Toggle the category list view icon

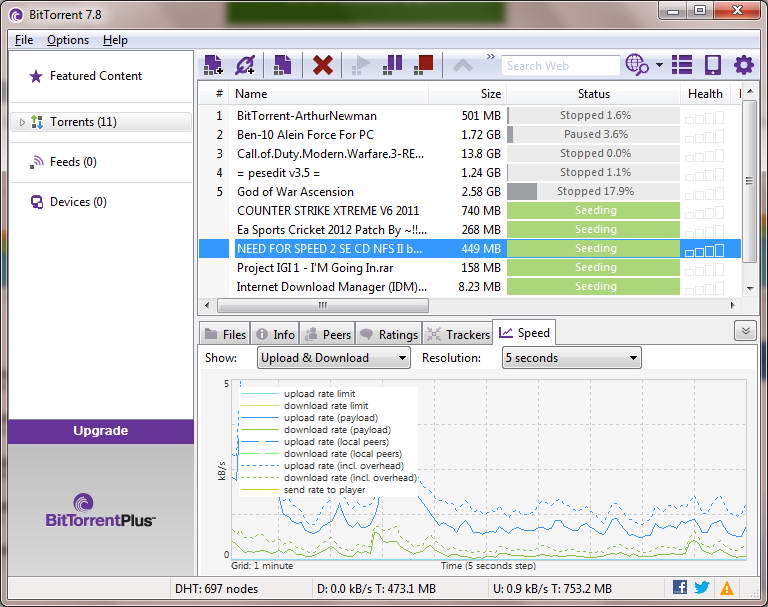(682, 65)
